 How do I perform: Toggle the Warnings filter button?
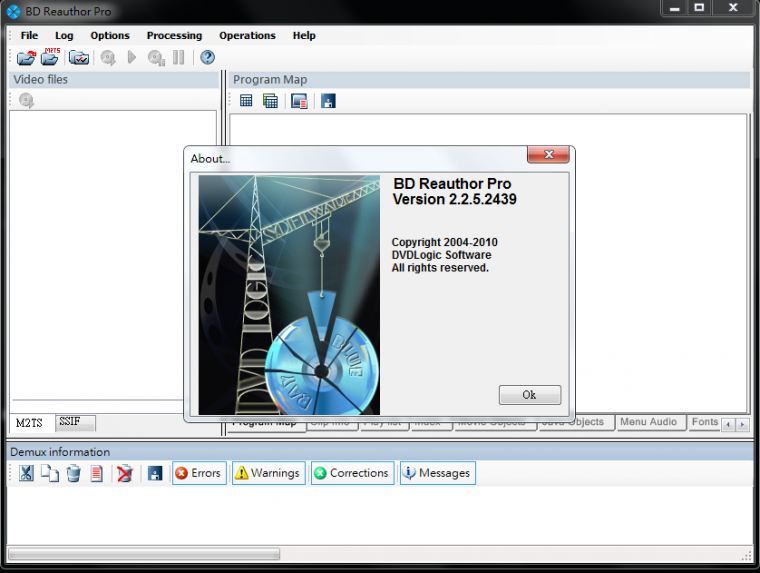point(267,473)
